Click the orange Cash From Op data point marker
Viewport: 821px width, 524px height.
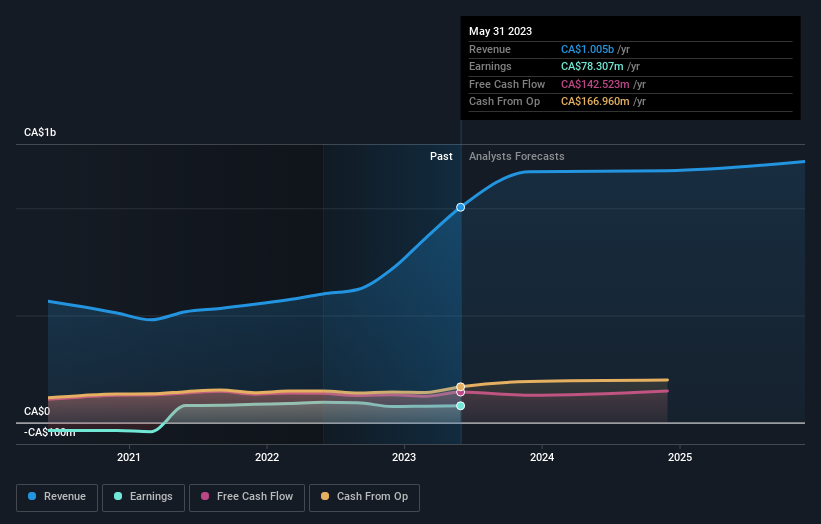460,387
